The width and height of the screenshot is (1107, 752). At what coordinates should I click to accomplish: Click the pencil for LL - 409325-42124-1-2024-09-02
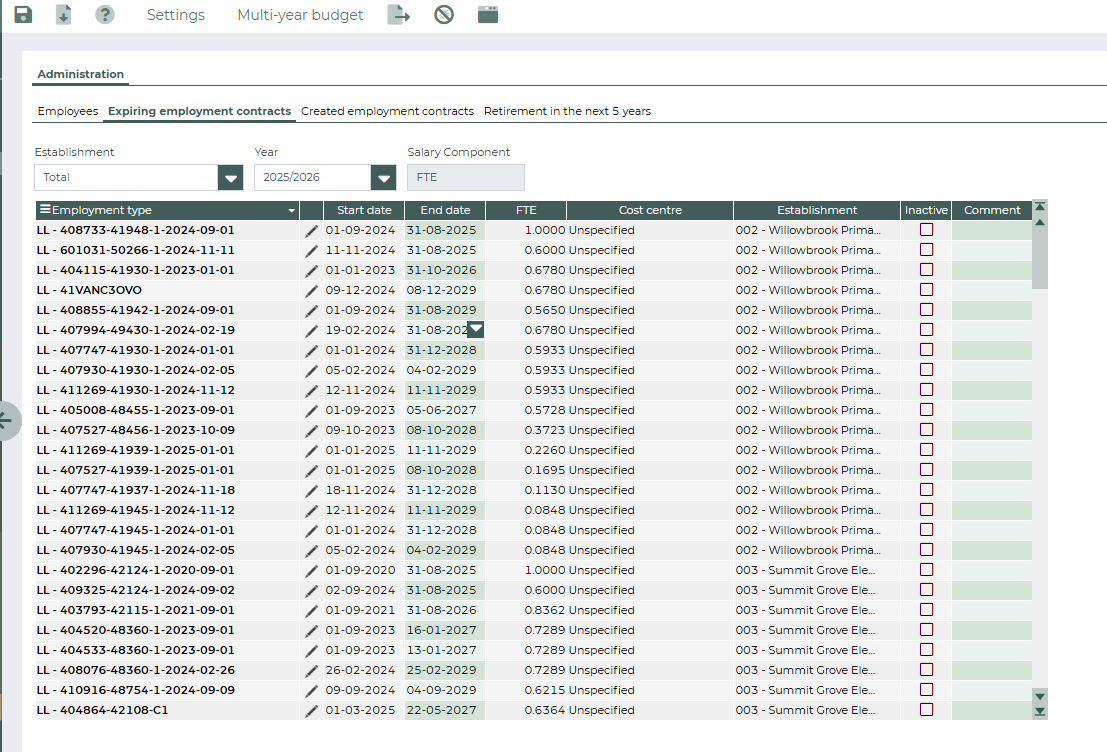tap(311, 591)
